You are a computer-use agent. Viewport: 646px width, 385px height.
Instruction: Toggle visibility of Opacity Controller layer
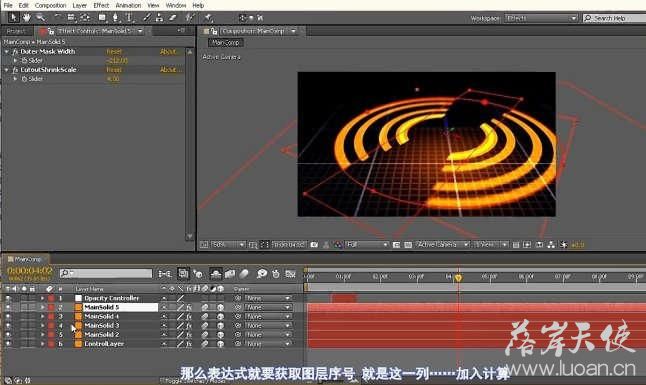pyautogui.click(x=8, y=298)
